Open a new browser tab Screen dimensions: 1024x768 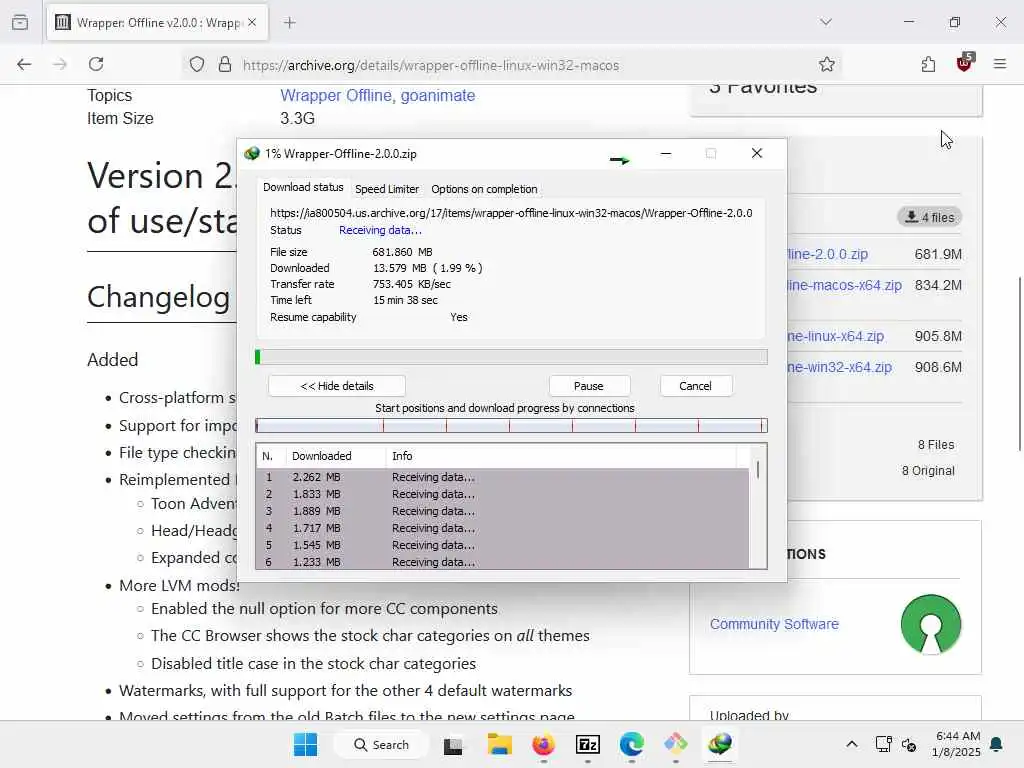pos(290,23)
